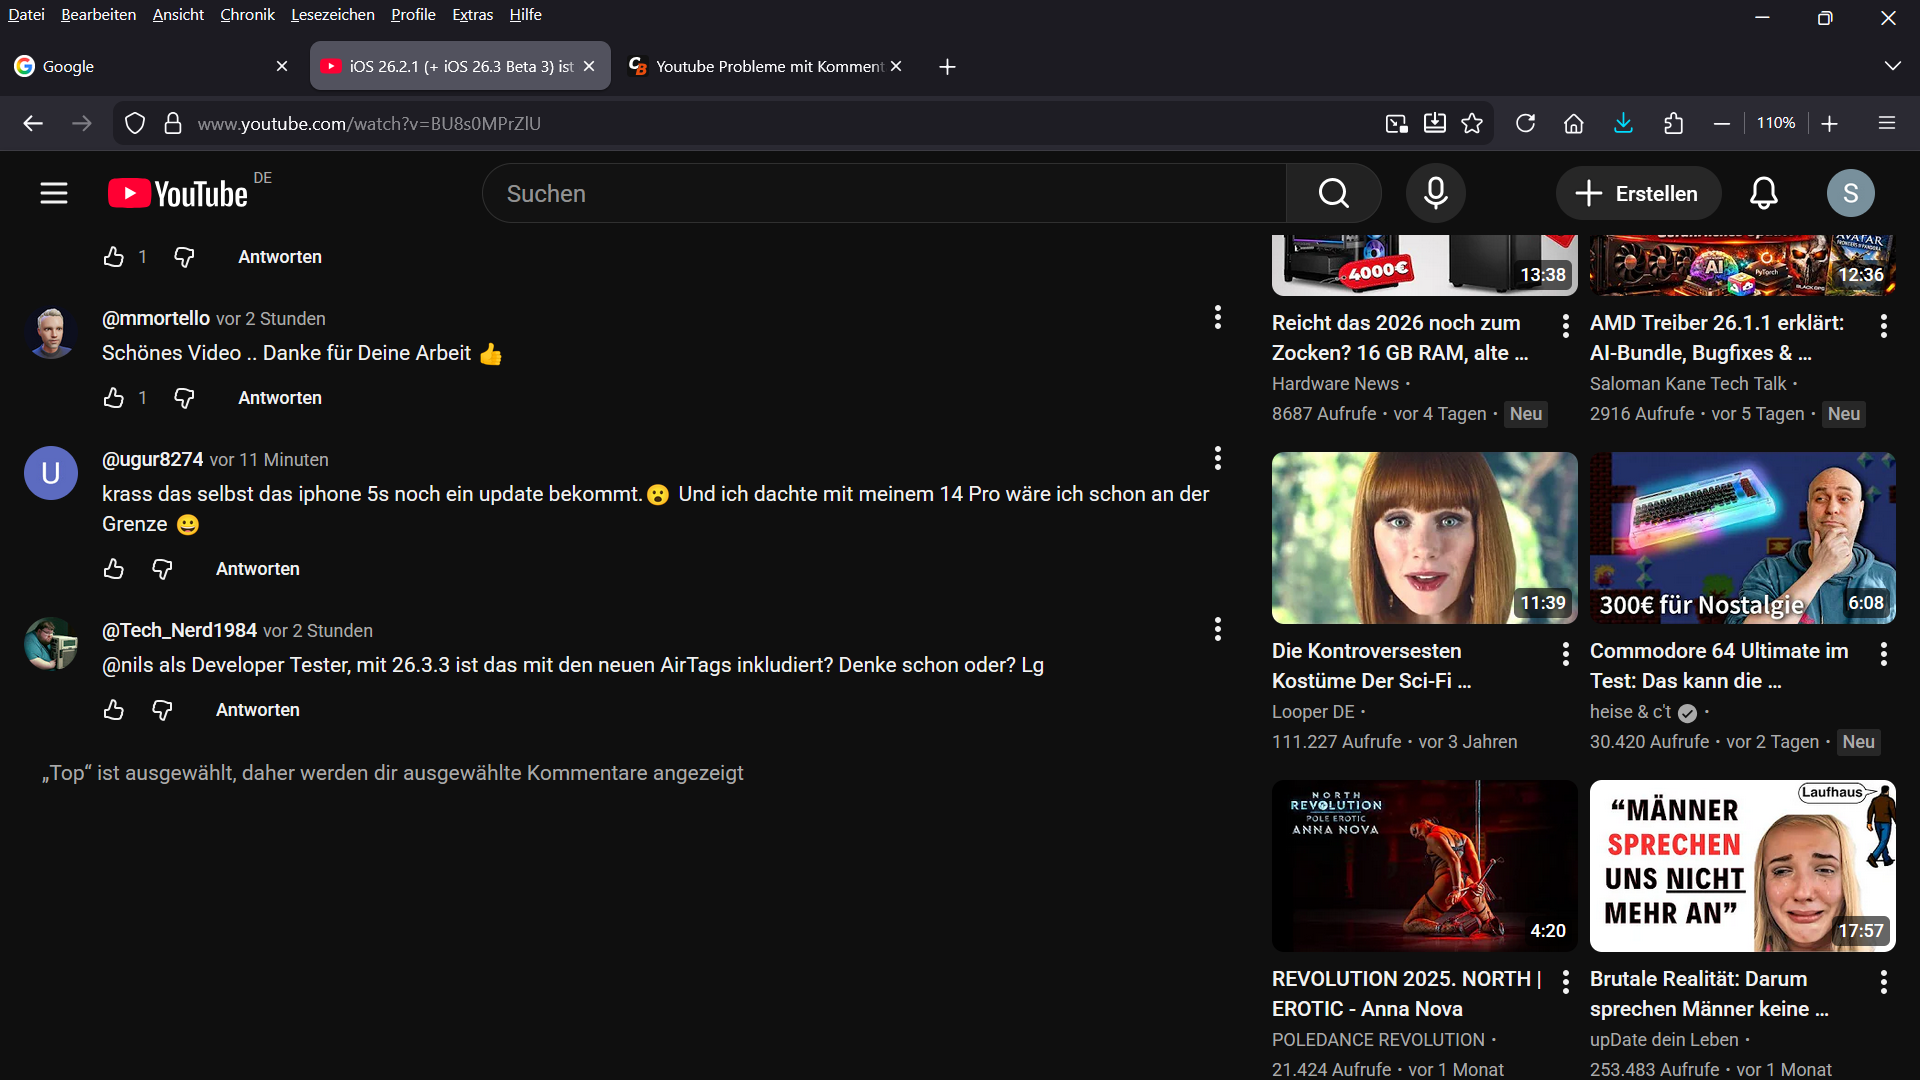The width and height of the screenshot is (1920, 1080).
Task: Click the zoom-in plus next to 110%
Action: click(1829, 123)
